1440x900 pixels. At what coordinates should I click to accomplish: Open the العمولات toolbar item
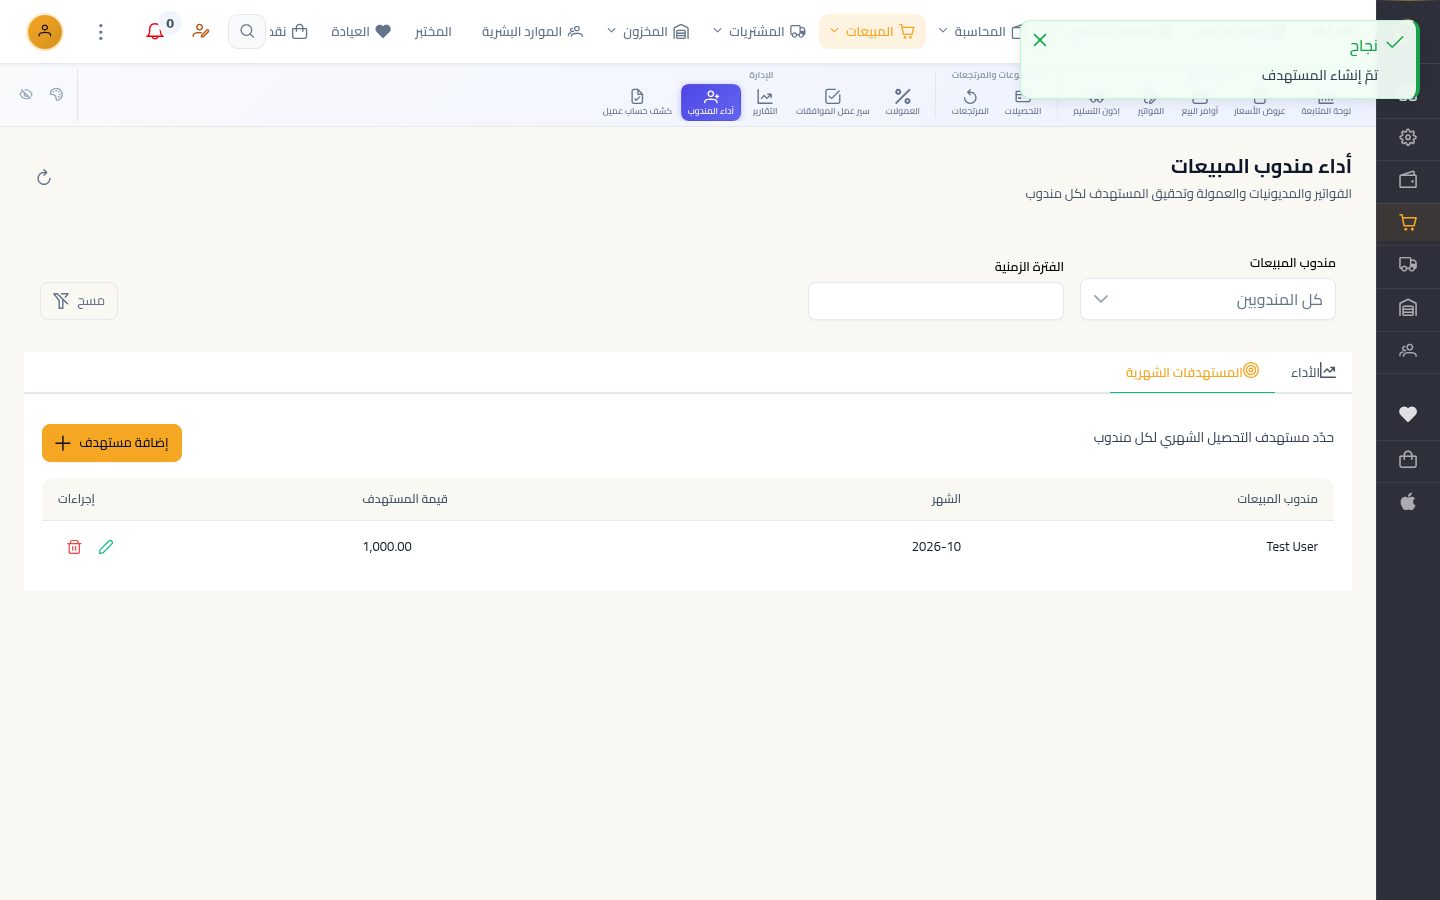click(902, 102)
